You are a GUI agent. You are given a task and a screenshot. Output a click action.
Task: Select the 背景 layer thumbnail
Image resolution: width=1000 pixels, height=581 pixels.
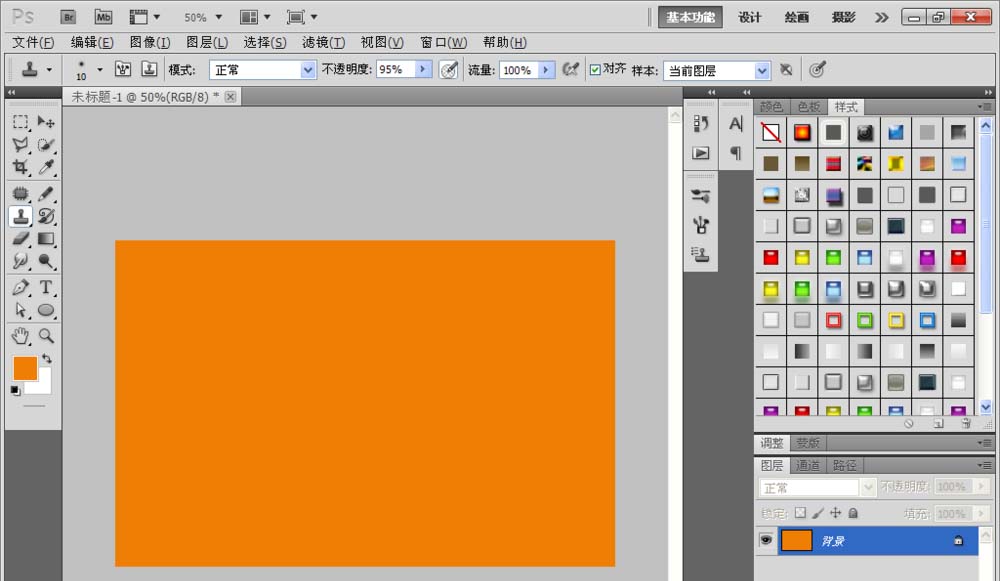pyautogui.click(x=796, y=540)
